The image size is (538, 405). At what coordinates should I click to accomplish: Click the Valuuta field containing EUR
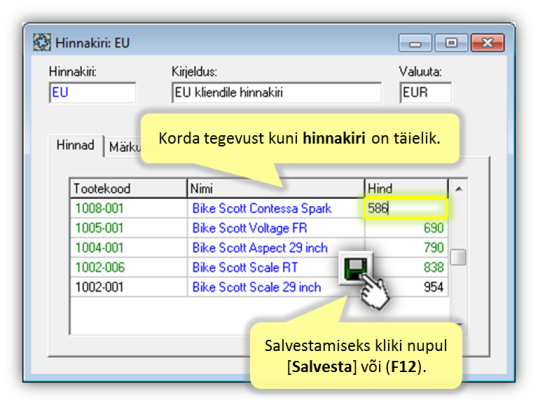point(425,92)
